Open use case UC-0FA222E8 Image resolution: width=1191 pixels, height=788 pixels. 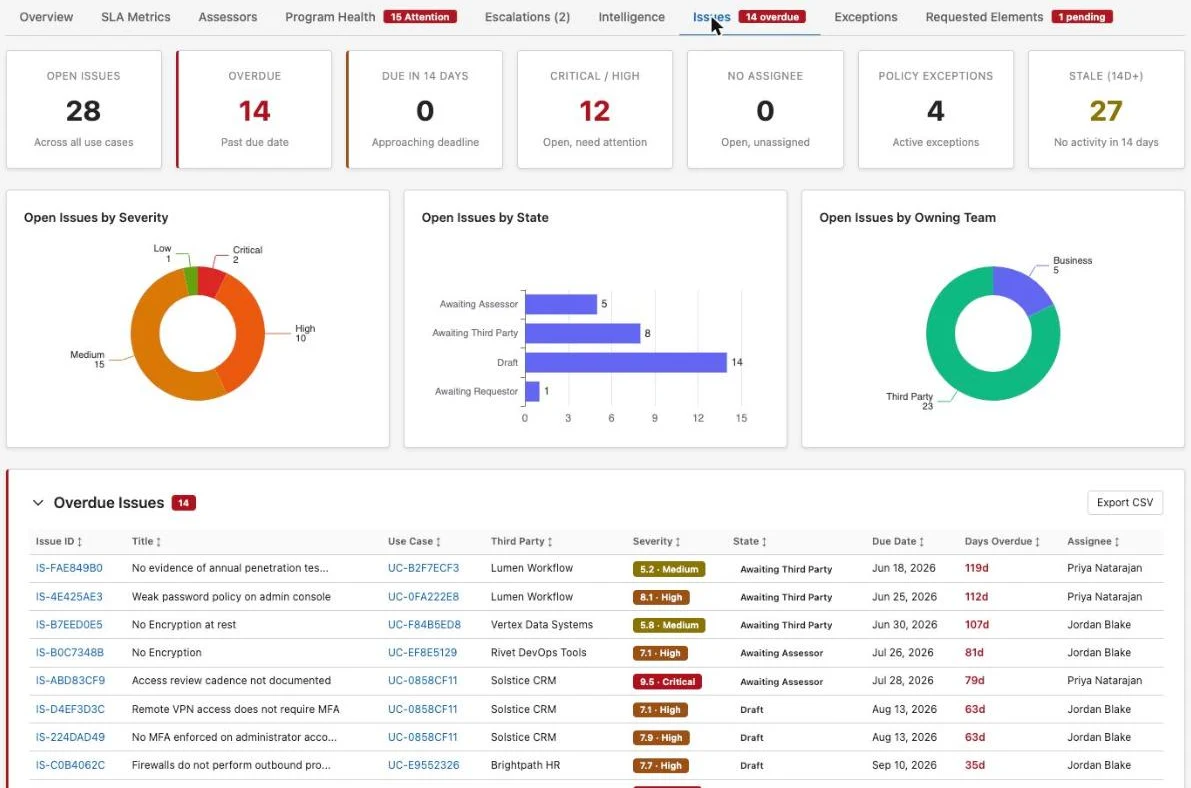(423, 597)
